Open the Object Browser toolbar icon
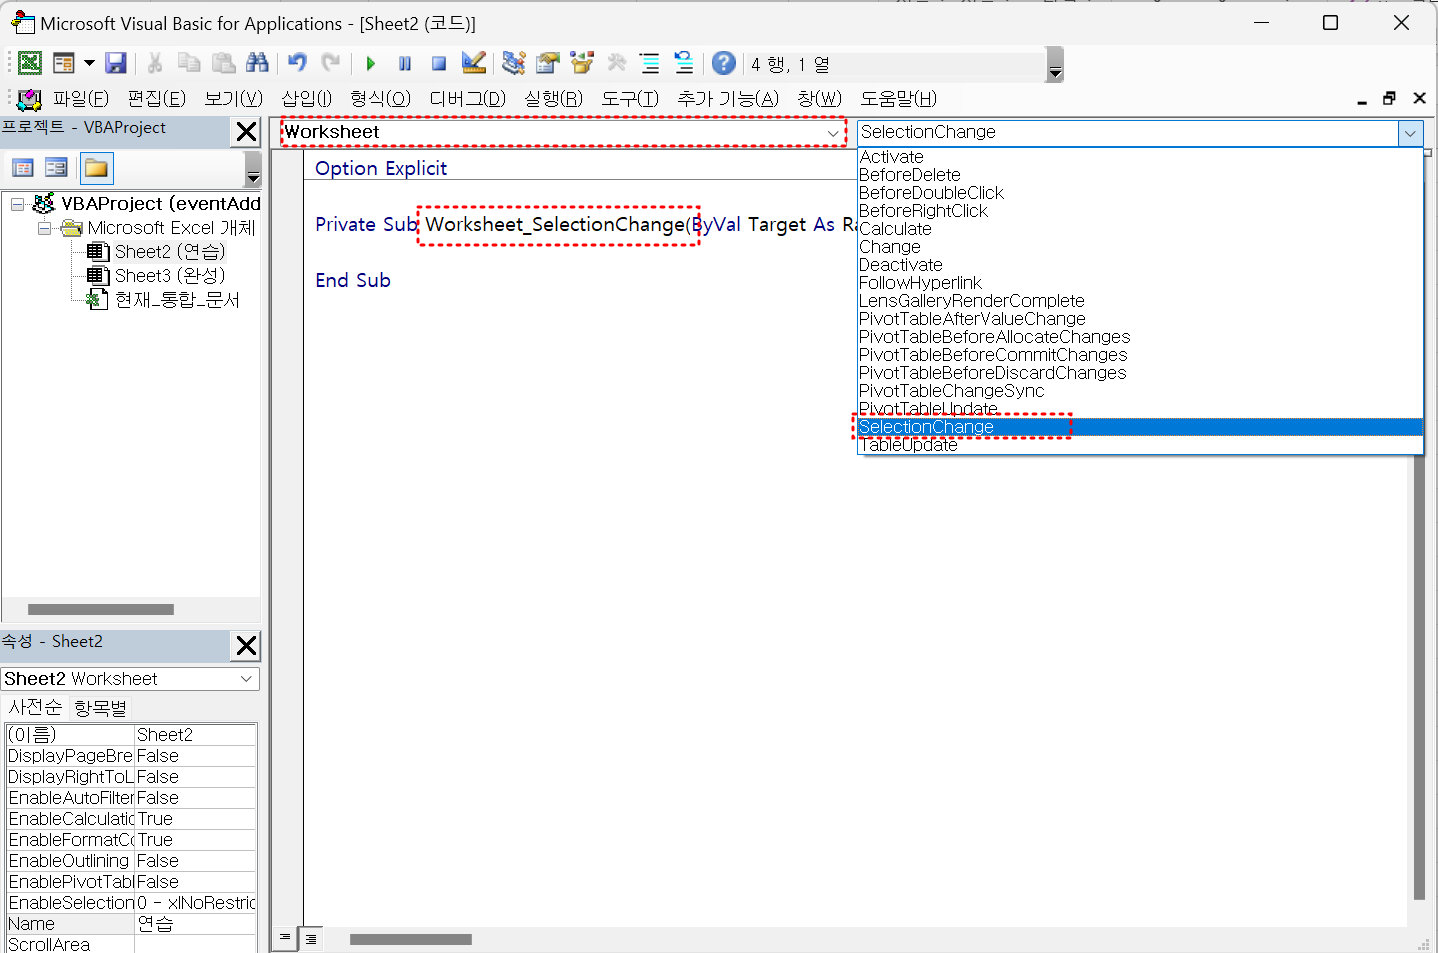The width and height of the screenshot is (1438, 953). click(x=582, y=64)
